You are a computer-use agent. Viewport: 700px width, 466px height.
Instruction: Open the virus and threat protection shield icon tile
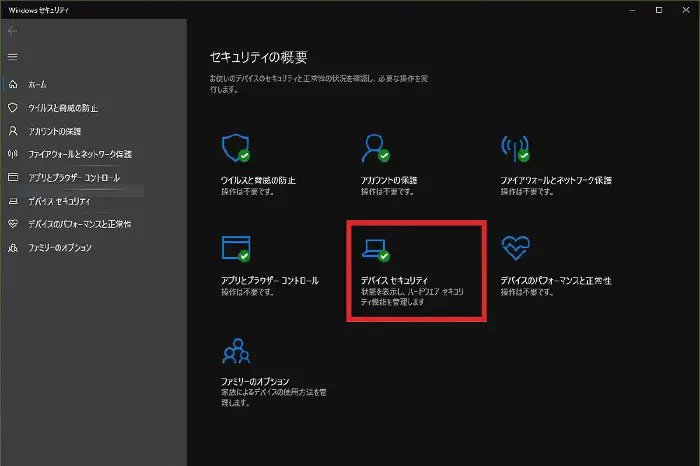click(234, 148)
